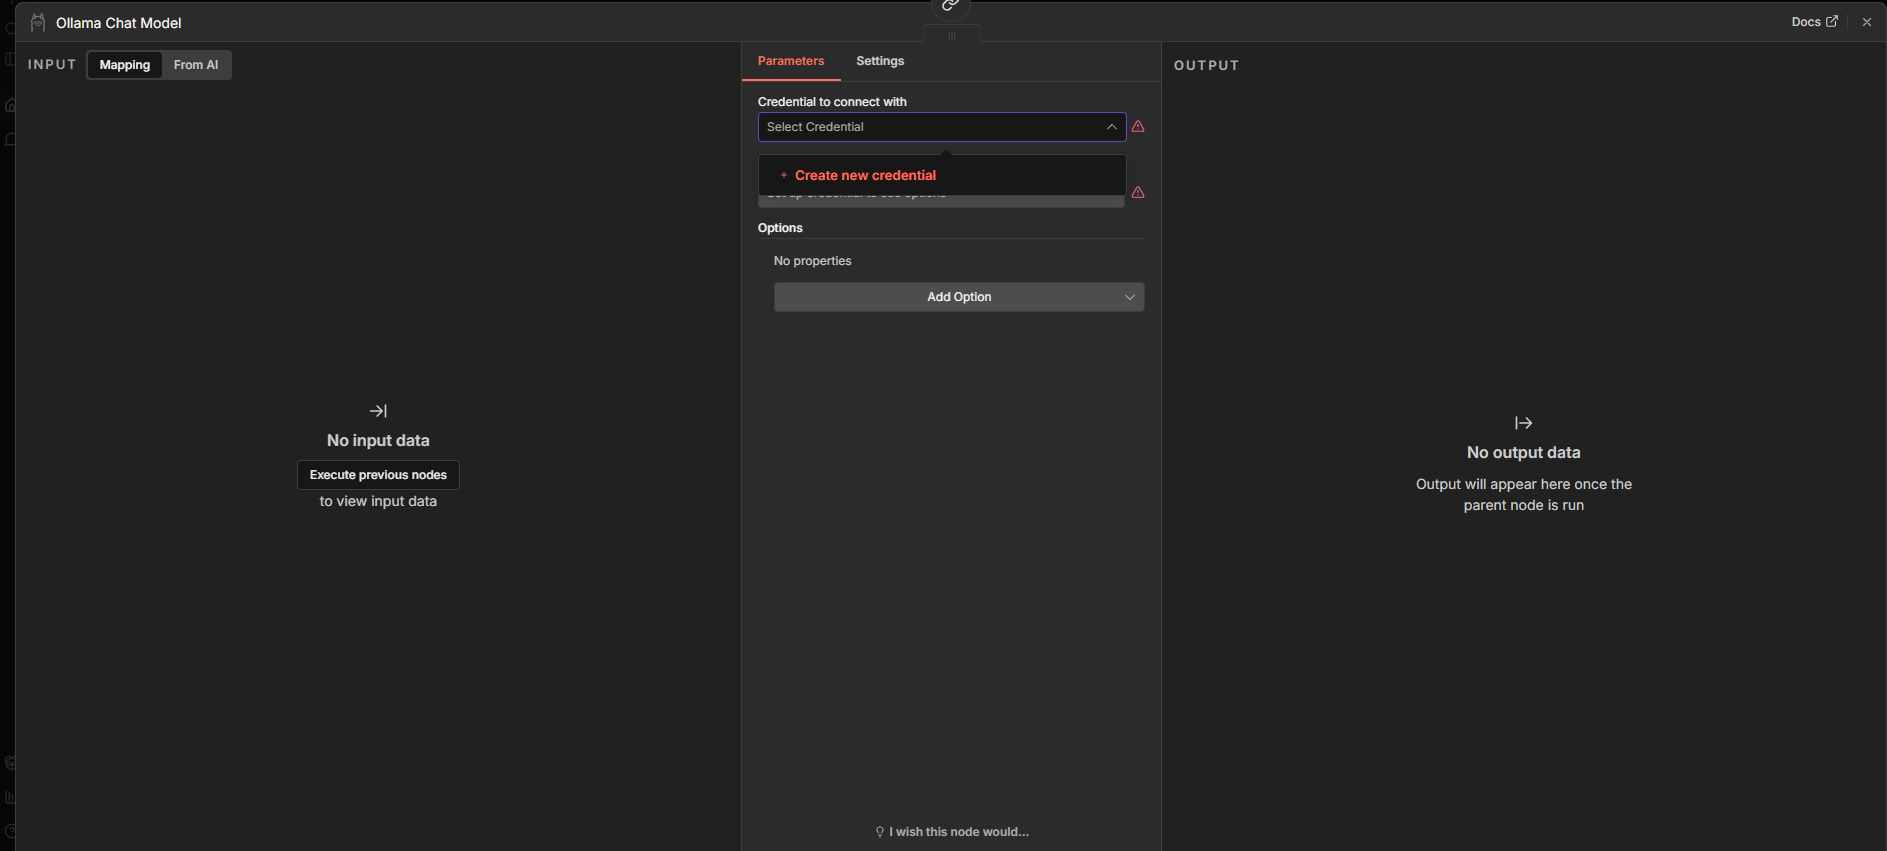Open the Settings tab
Screen dimensions: 1887x851
tap(880, 61)
